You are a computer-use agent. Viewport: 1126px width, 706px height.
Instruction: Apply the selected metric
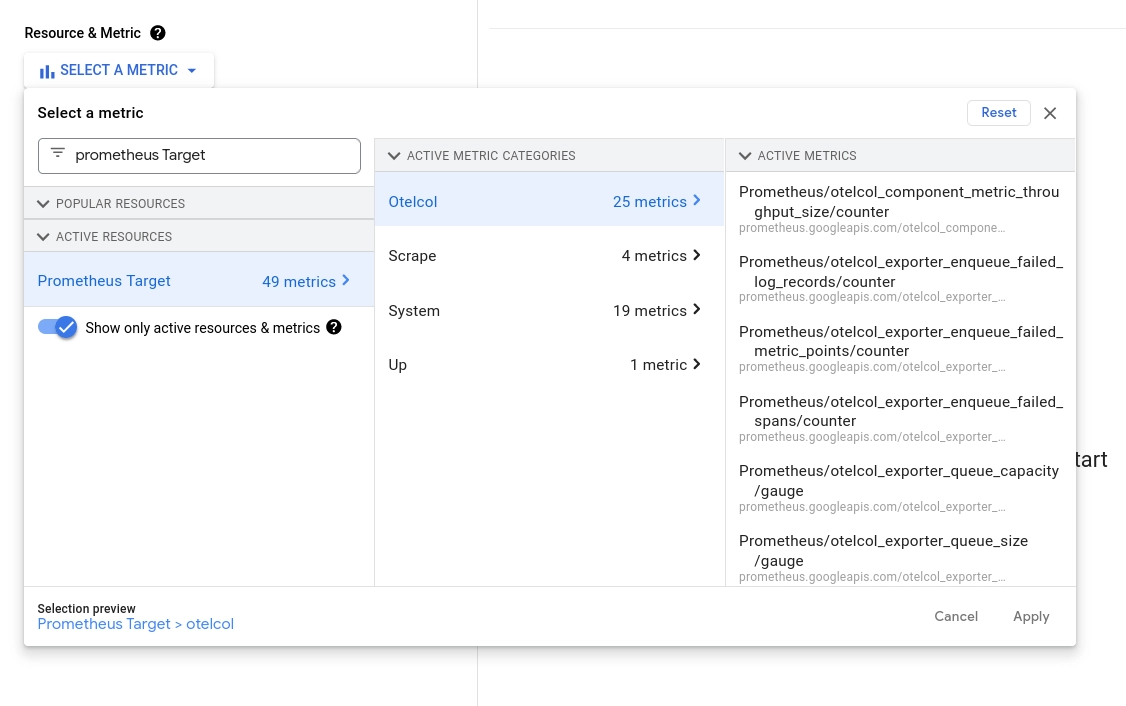[1031, 616]
